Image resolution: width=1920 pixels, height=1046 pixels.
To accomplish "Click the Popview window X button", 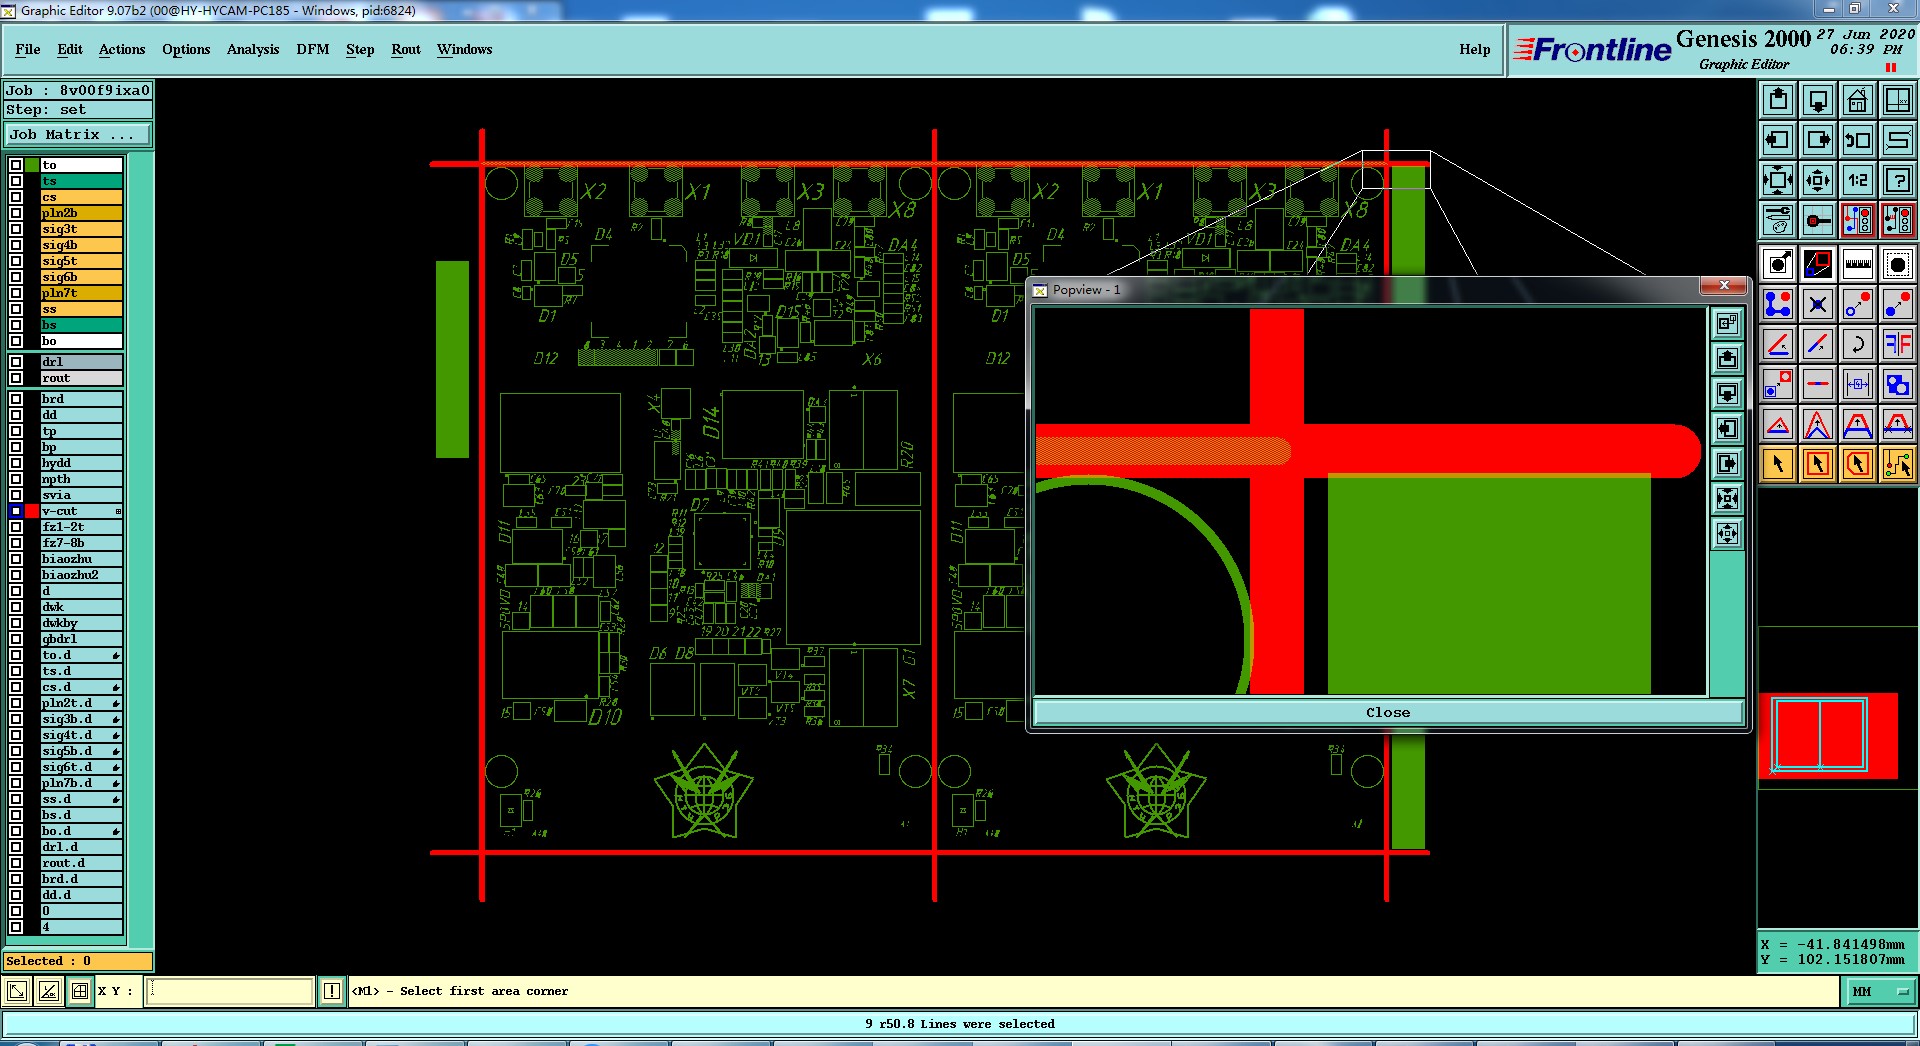I will point(1724,286).
